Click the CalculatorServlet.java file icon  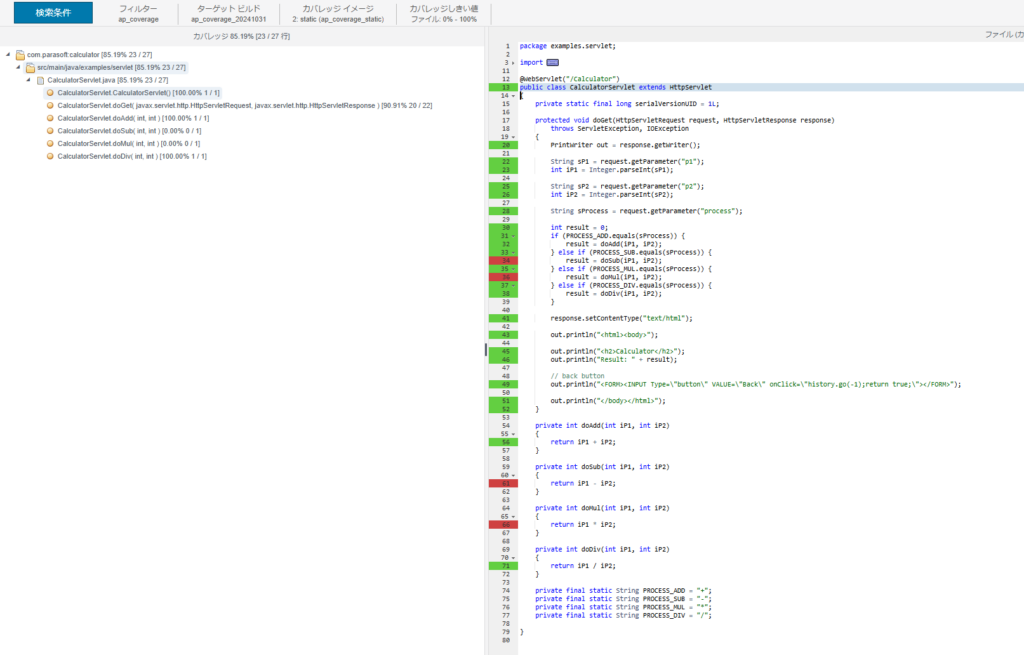[41, 80]
